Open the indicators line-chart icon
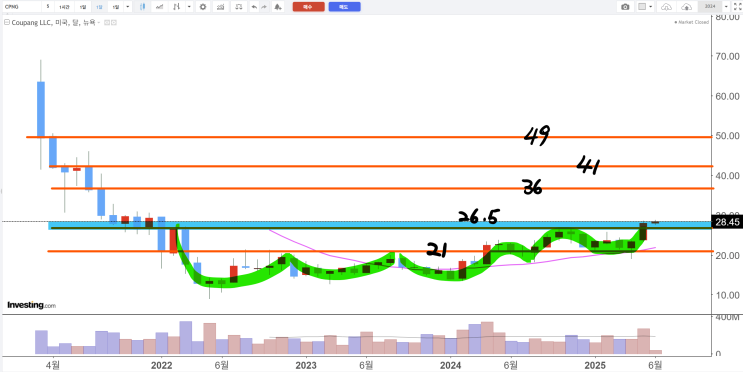The height and width of the screenshot is (372, 743). click(160, 7)
